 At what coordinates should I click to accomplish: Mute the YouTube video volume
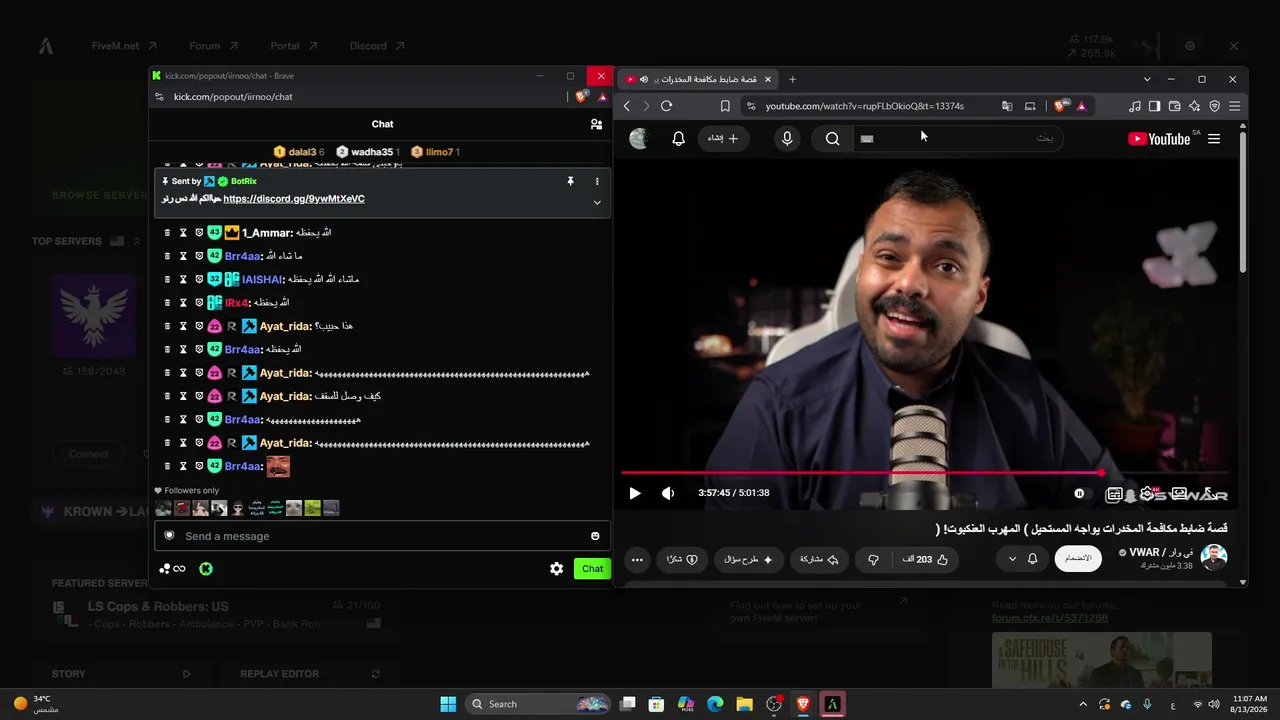[668, 493]
